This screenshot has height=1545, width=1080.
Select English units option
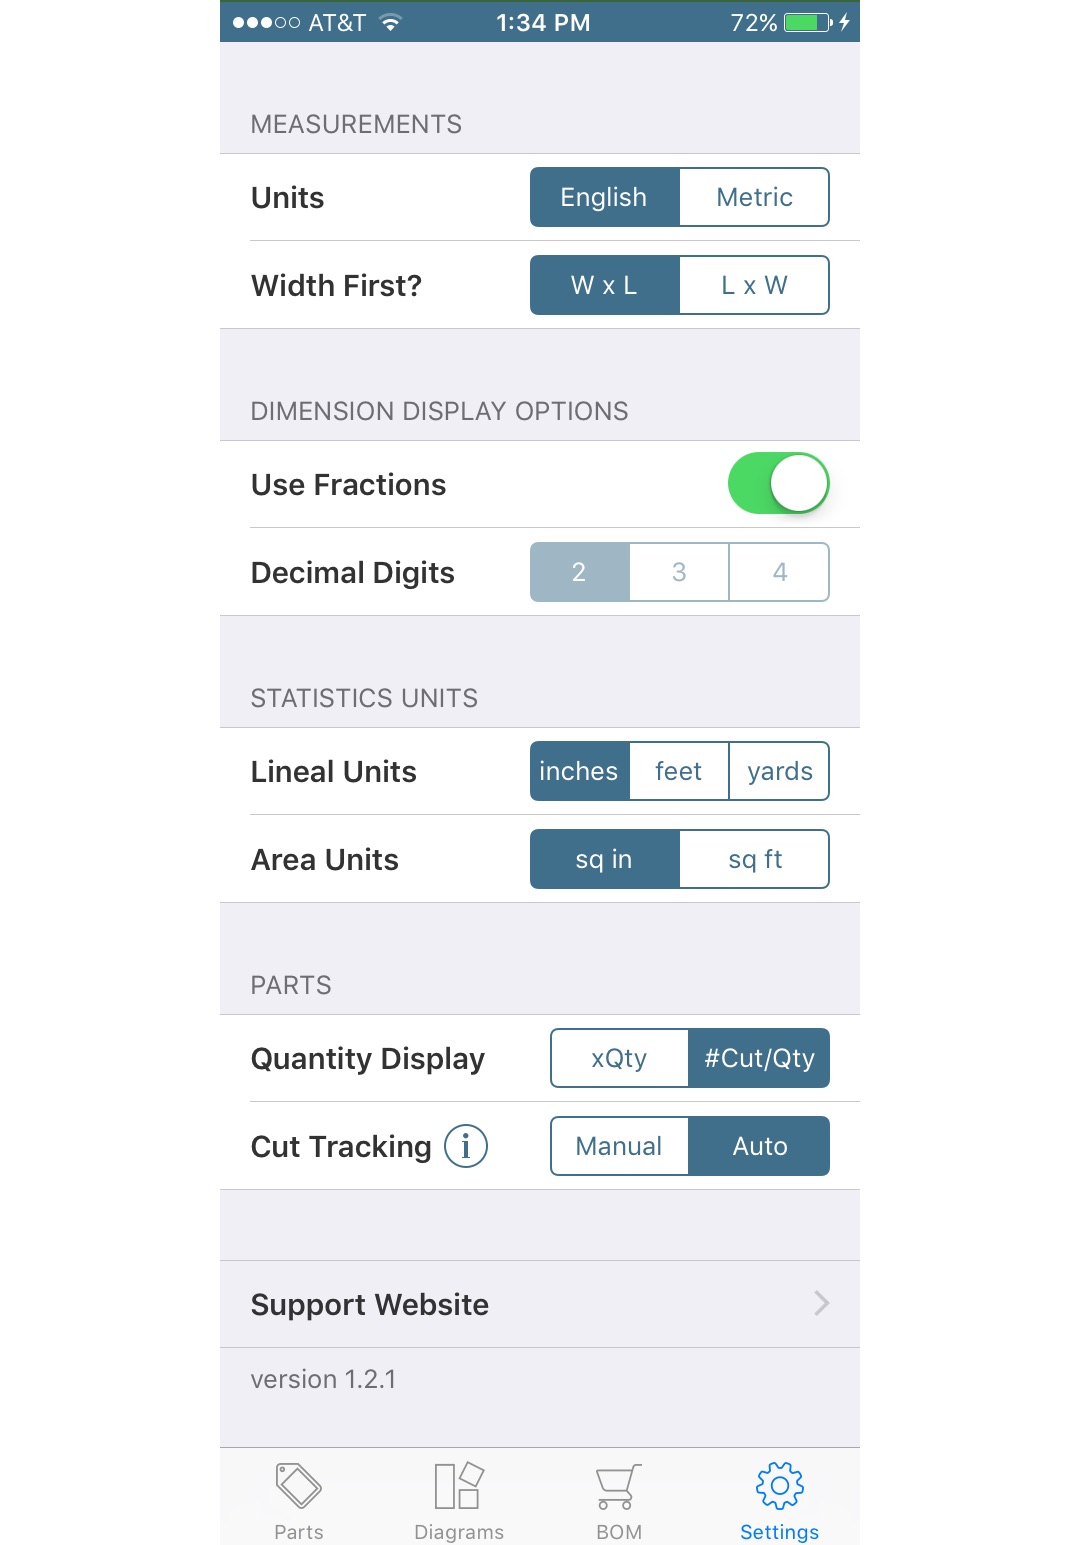(x=605, y=197)
